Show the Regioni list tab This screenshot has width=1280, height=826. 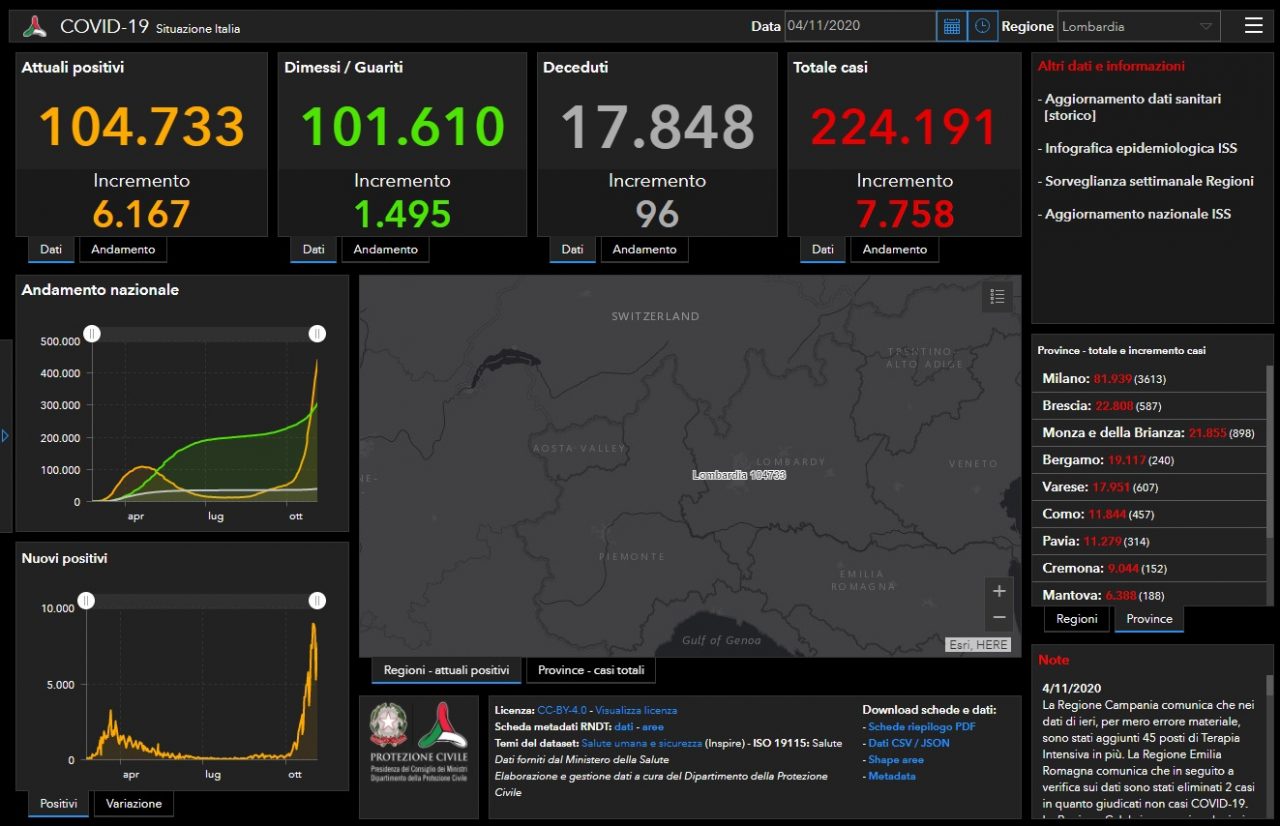[1076, 619]
